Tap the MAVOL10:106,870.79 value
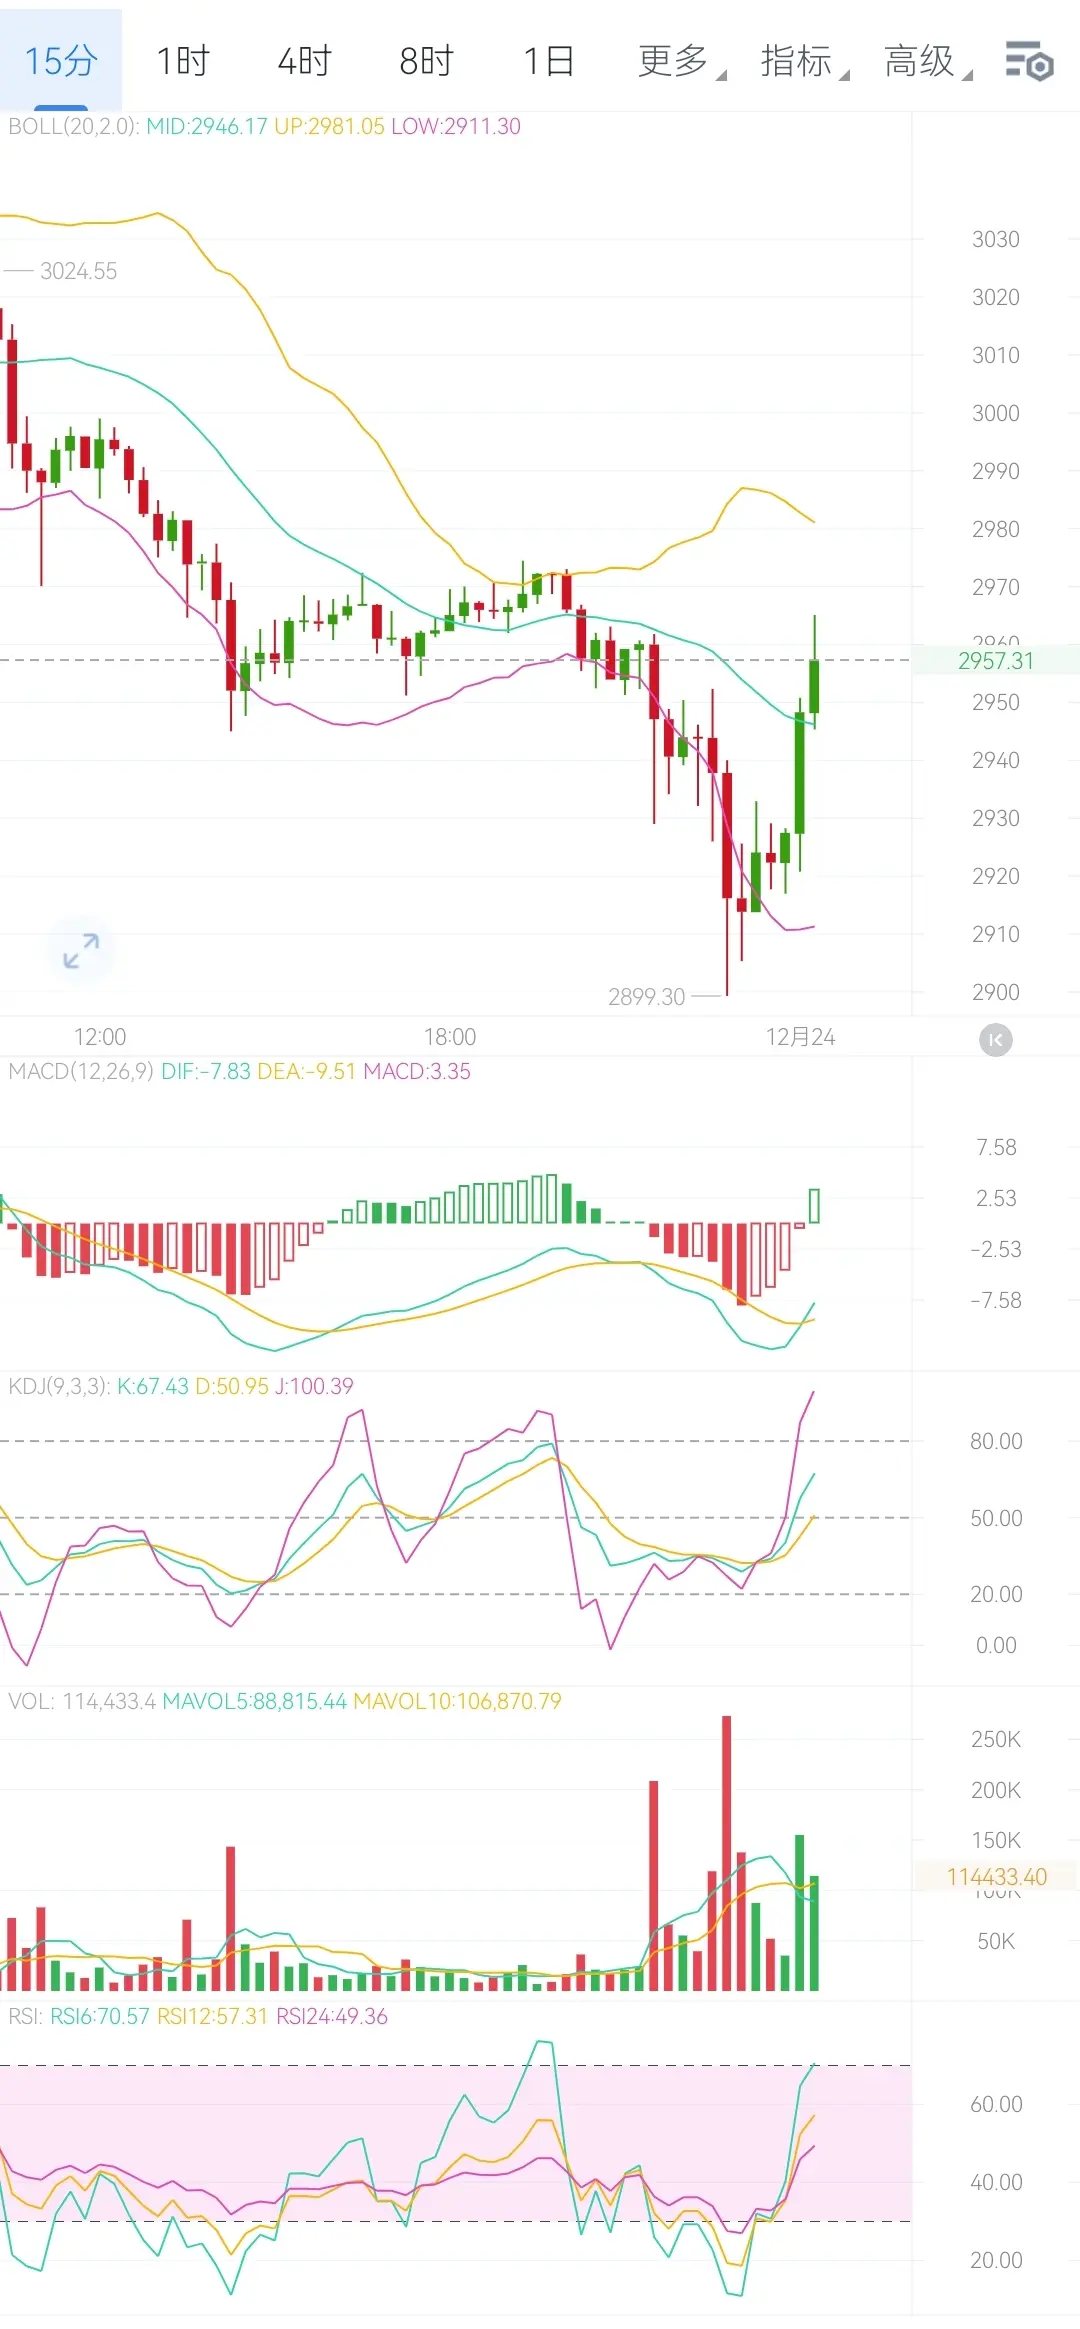The width and height of the screenshot is (1080, 2329). pos(458,1701)
